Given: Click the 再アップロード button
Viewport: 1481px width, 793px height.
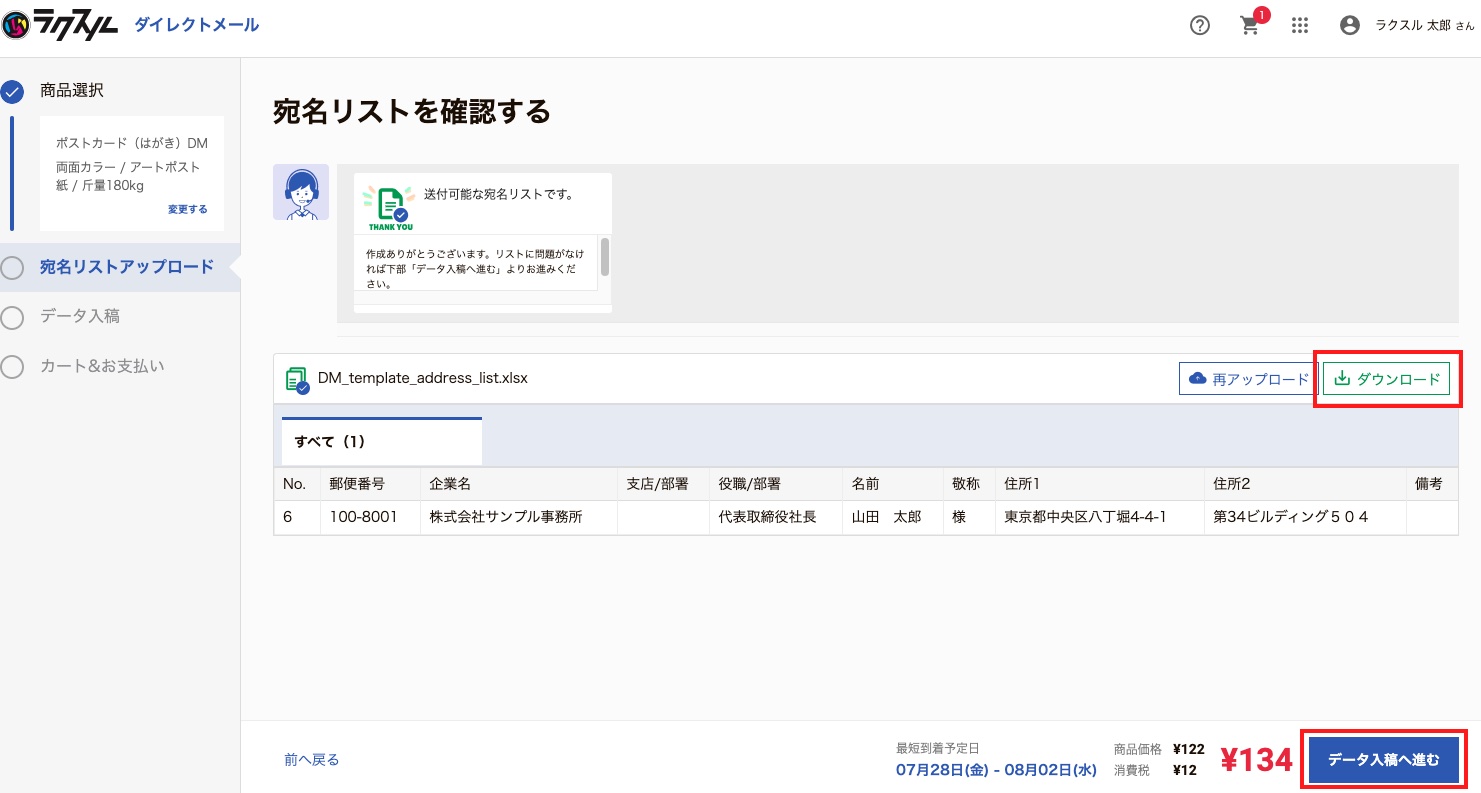Looking at the screenshot, I should pos(1249,379).
